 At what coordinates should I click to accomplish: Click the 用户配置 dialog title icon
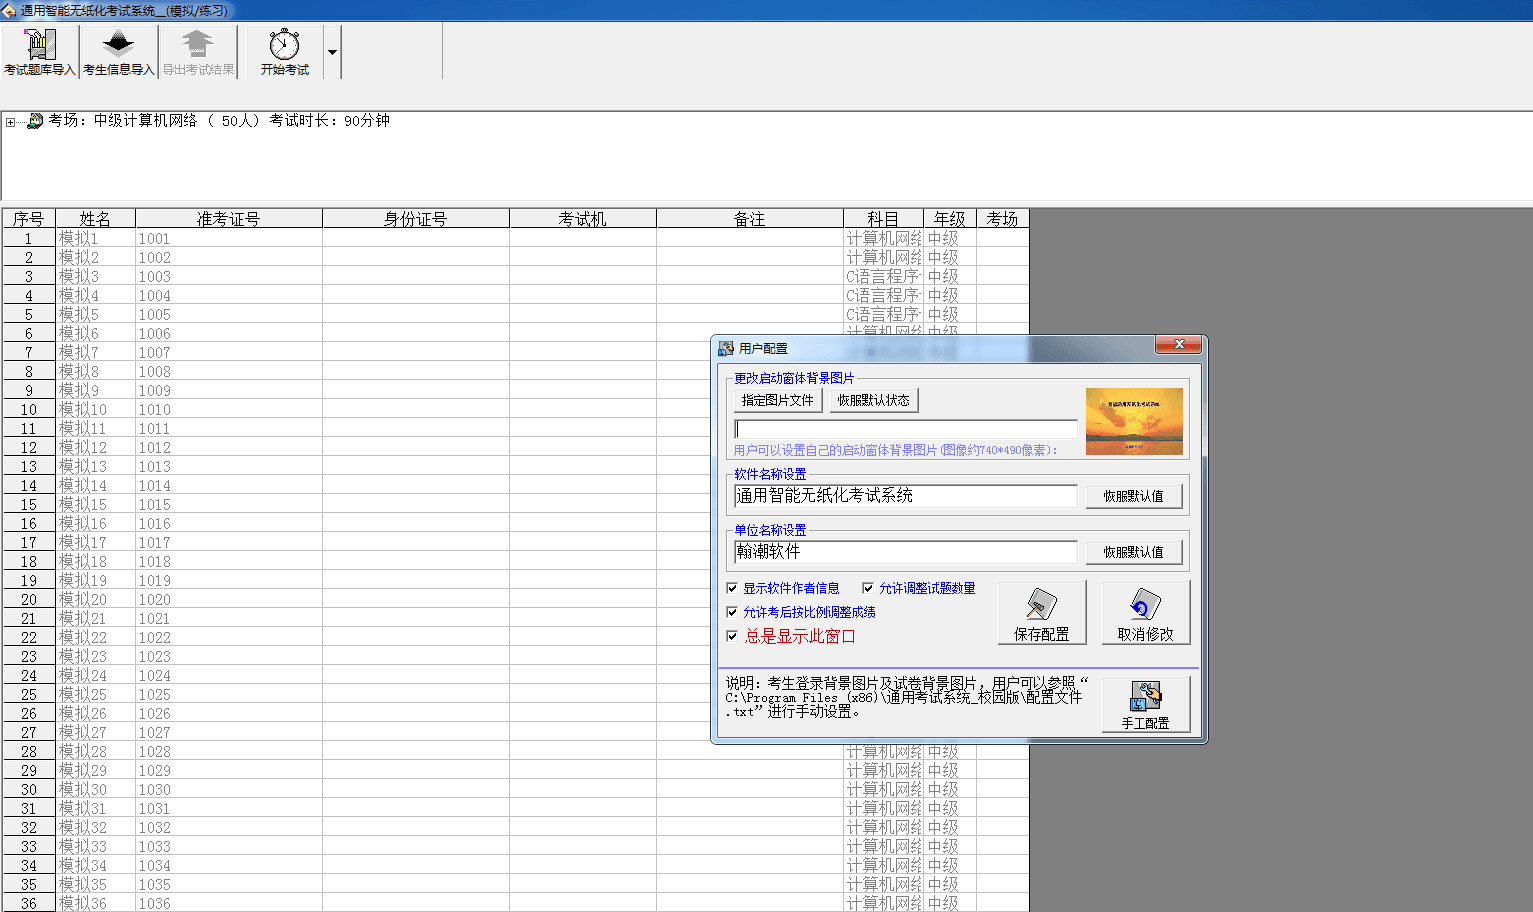726,348
